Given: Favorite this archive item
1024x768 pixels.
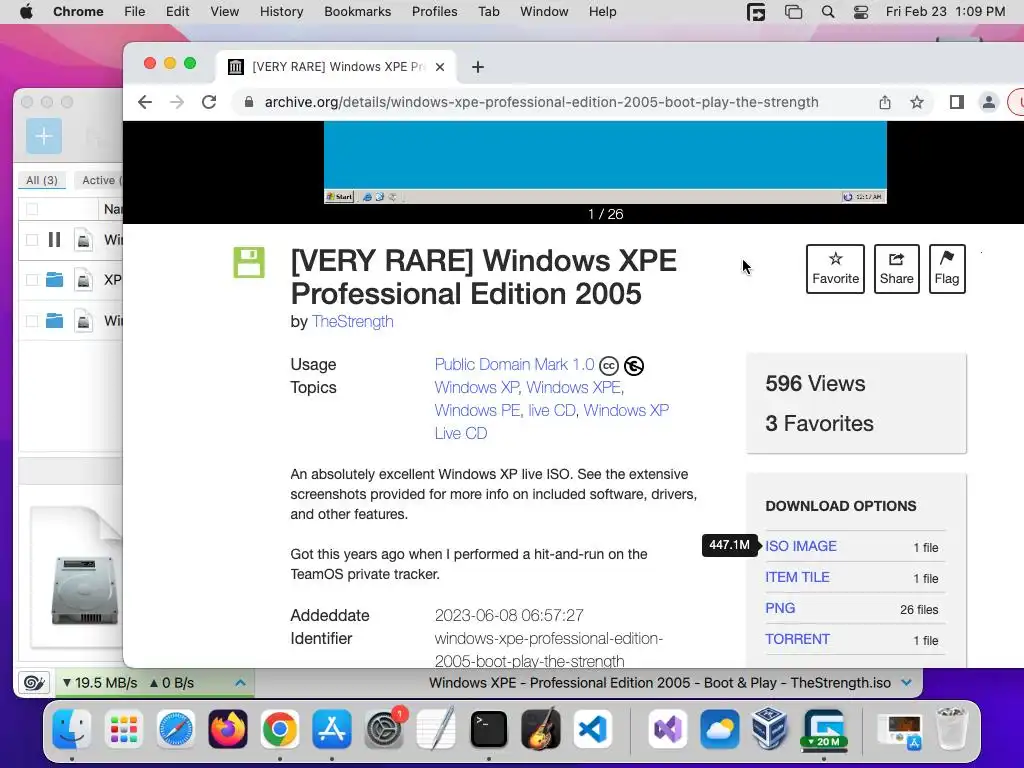Looking at the screenshot, I should 835,269.
